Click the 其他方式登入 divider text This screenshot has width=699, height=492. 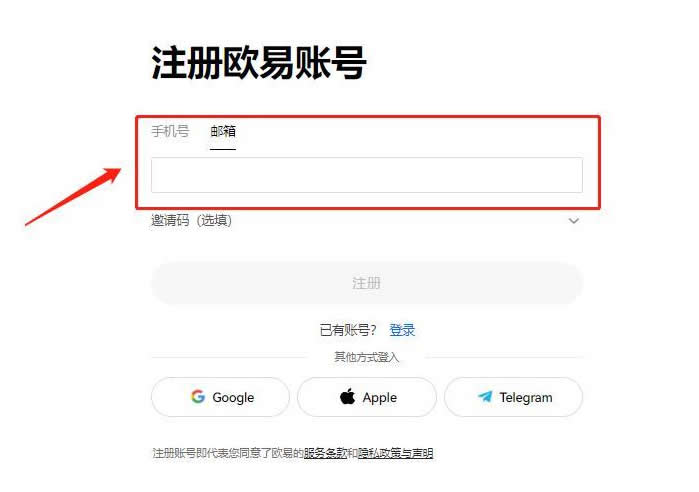pyautogui.click(x=366, y=357)
